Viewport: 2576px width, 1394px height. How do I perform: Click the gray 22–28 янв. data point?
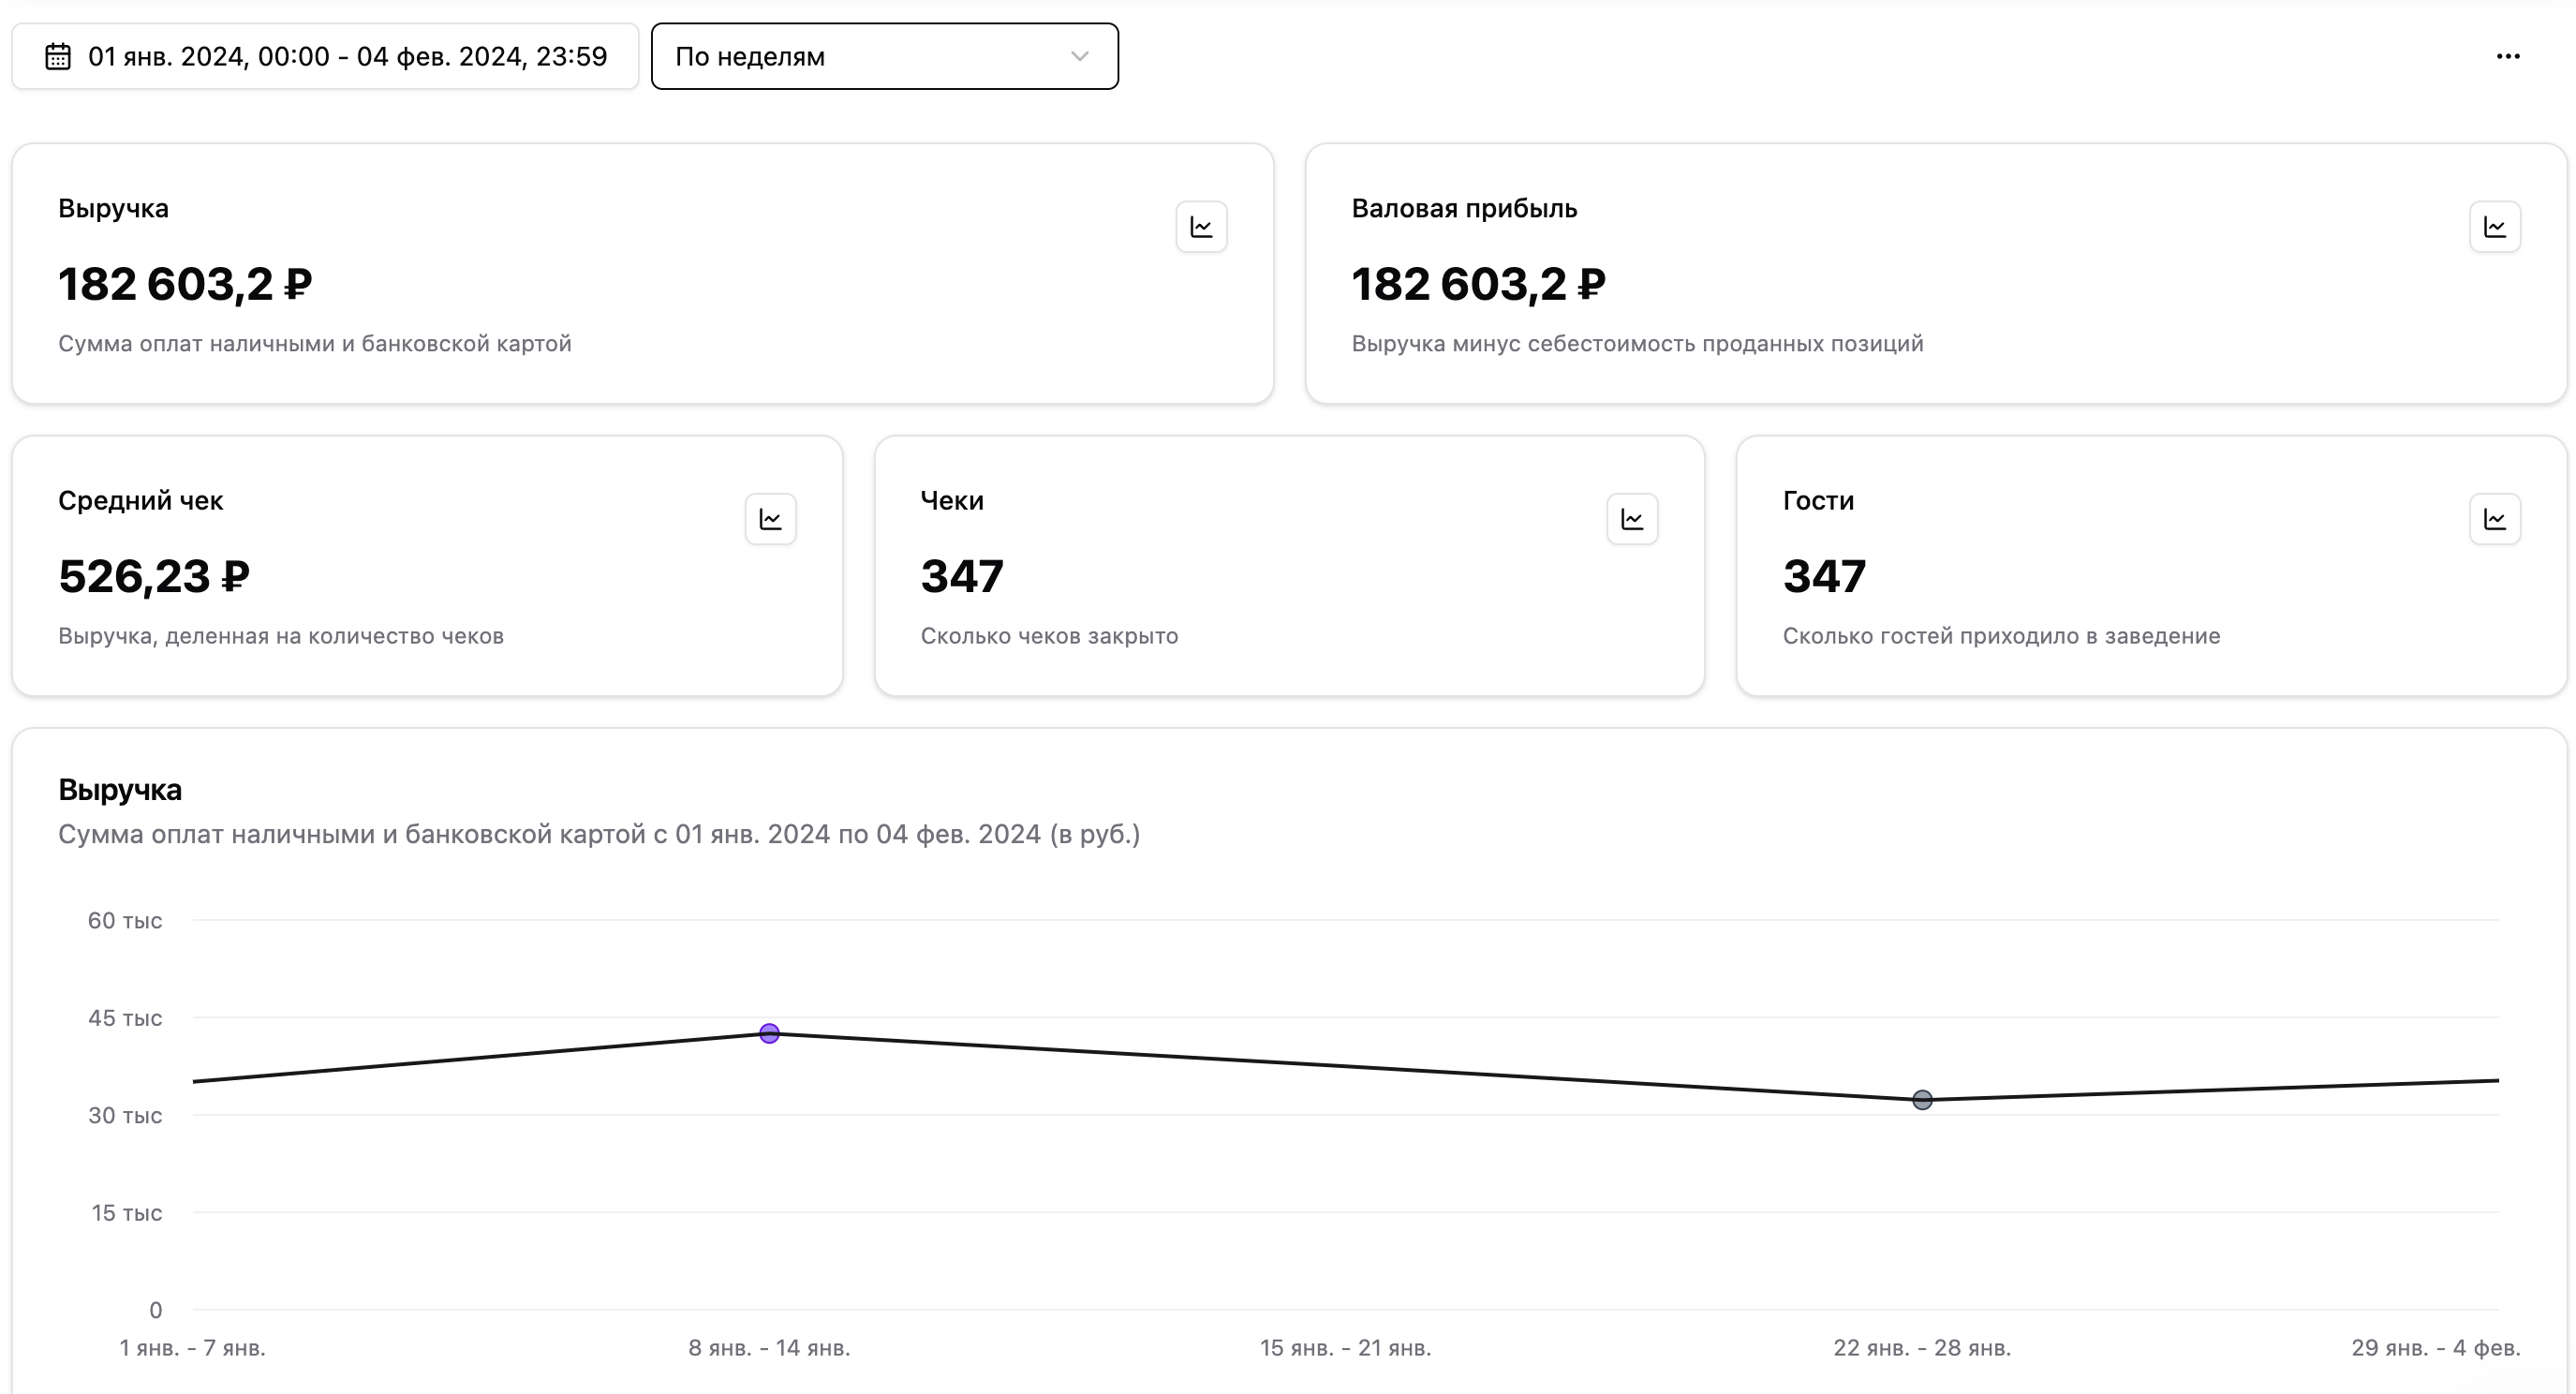pos(1922,1100)
